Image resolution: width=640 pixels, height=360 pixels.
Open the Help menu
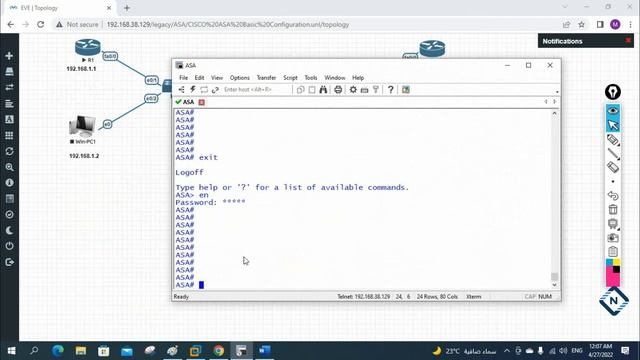point(358,78)
